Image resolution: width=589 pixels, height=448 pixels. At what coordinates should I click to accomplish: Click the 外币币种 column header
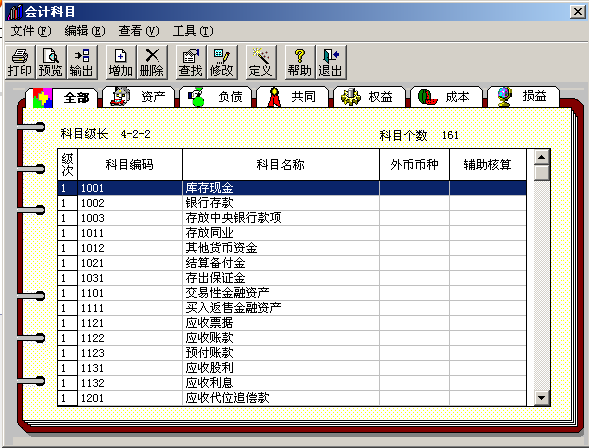pos(414,164)
